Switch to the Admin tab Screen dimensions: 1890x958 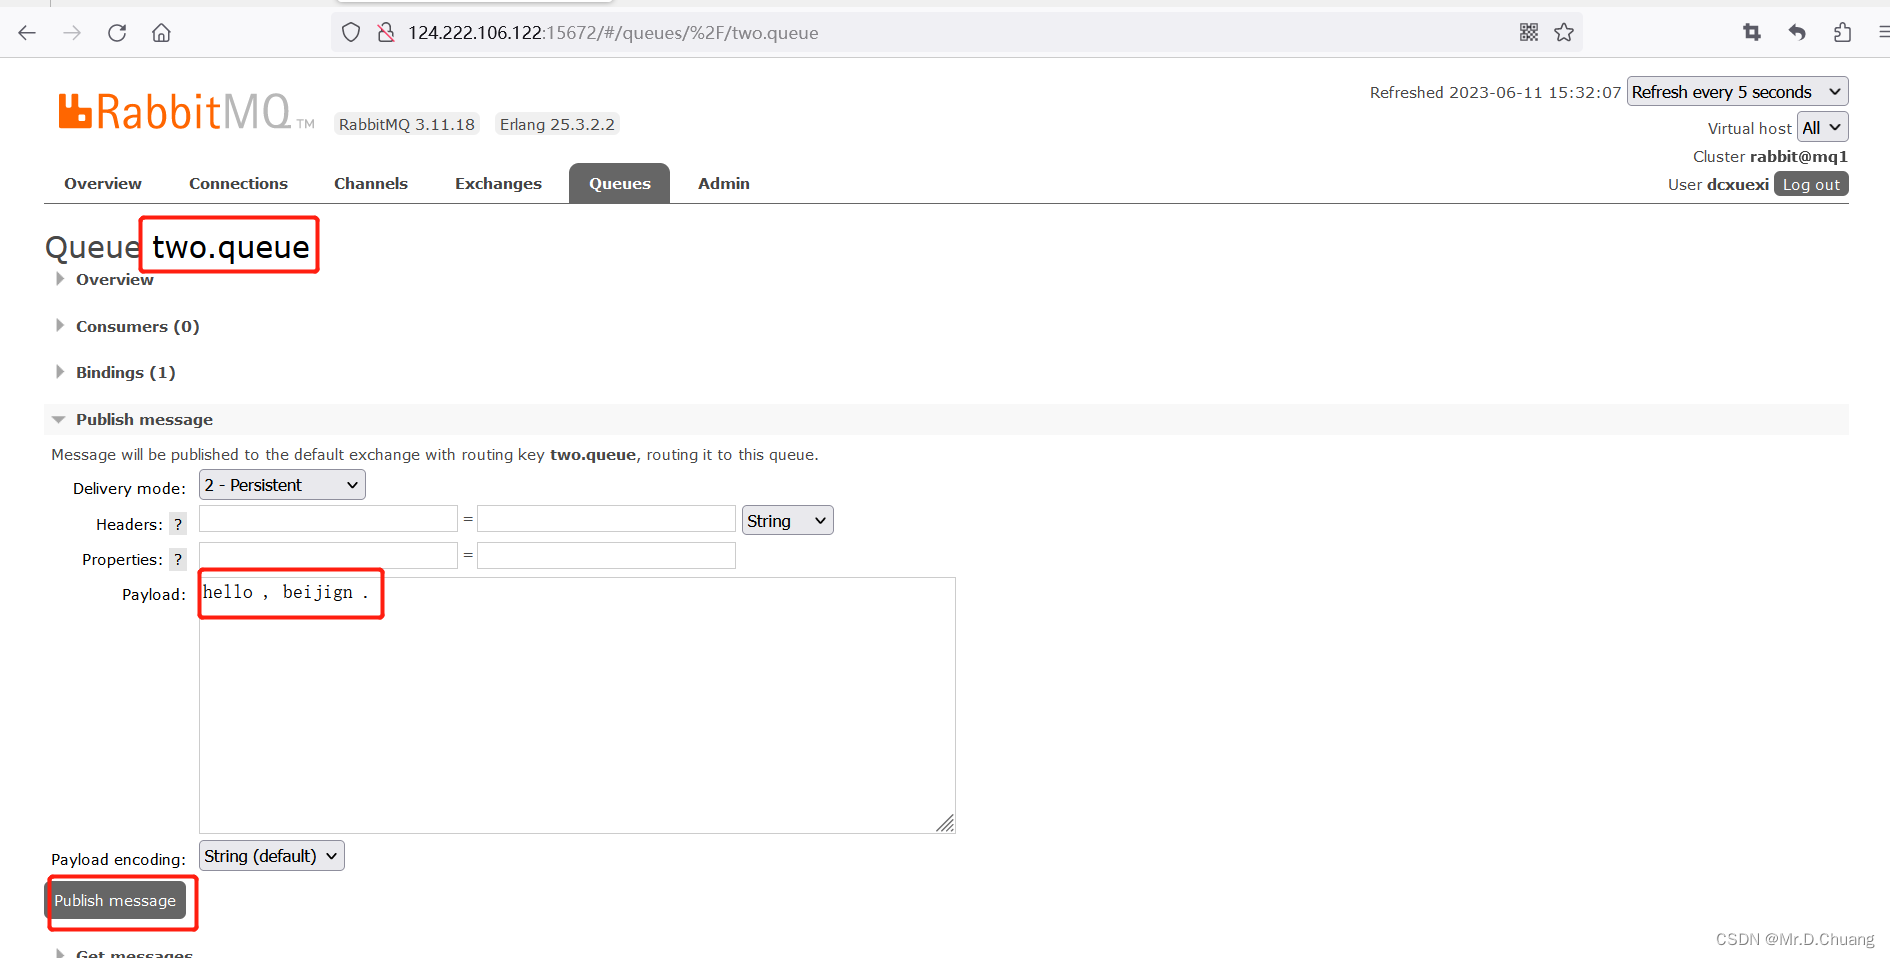click(x=724, y=184)
